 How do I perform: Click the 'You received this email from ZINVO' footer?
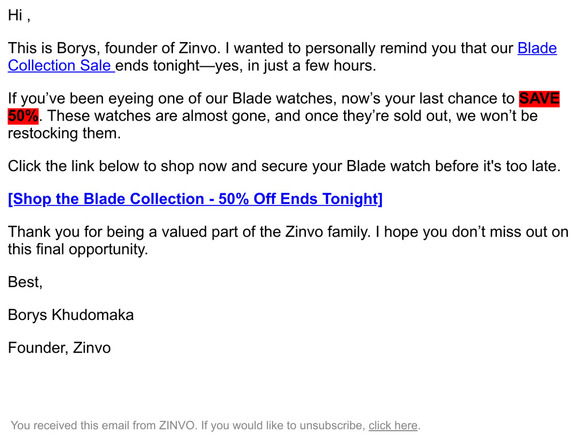coord(102,425)
